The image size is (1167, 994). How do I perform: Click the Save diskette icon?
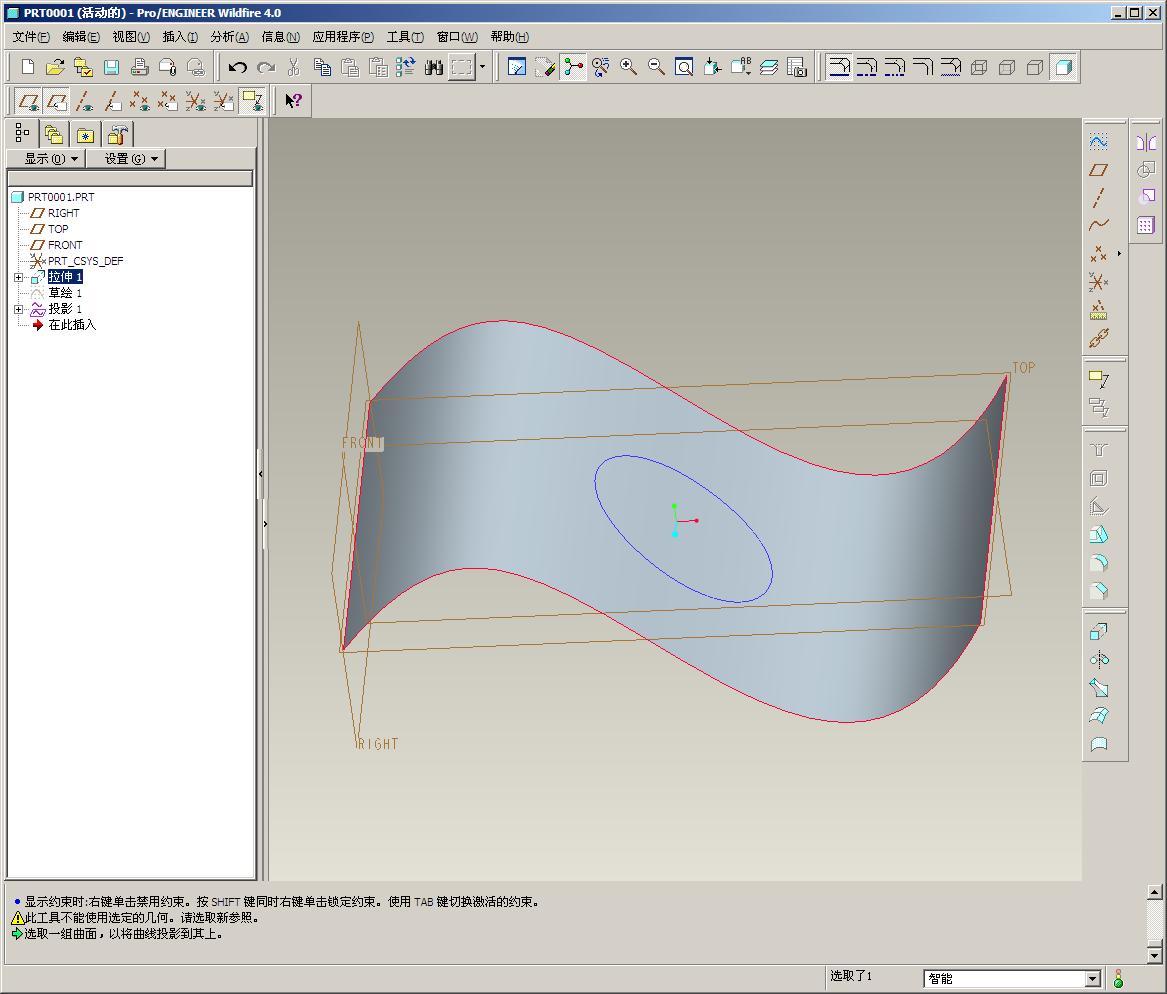coord(111,68)
